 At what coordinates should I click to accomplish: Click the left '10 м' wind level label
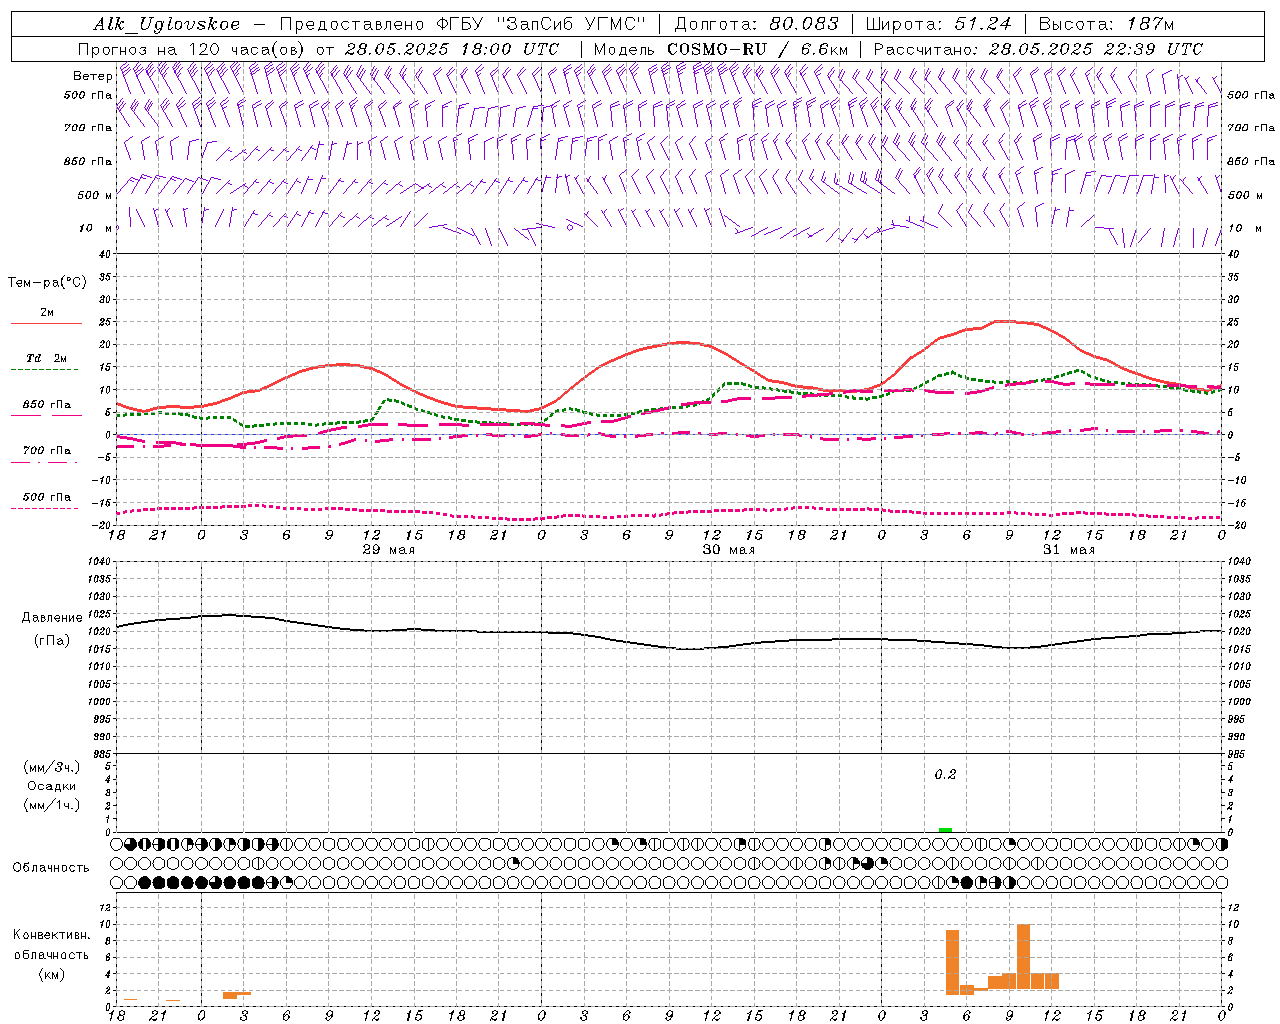pyautogui.click(x=95, y=228)
